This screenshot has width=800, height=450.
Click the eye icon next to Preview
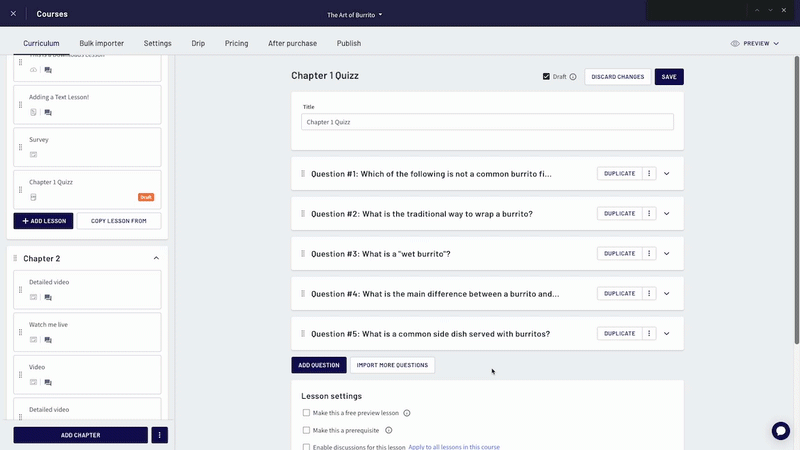735,43
